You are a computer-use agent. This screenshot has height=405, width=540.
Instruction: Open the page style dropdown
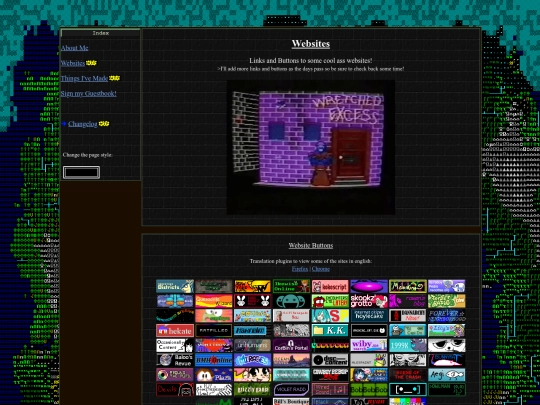coord(81,172)
